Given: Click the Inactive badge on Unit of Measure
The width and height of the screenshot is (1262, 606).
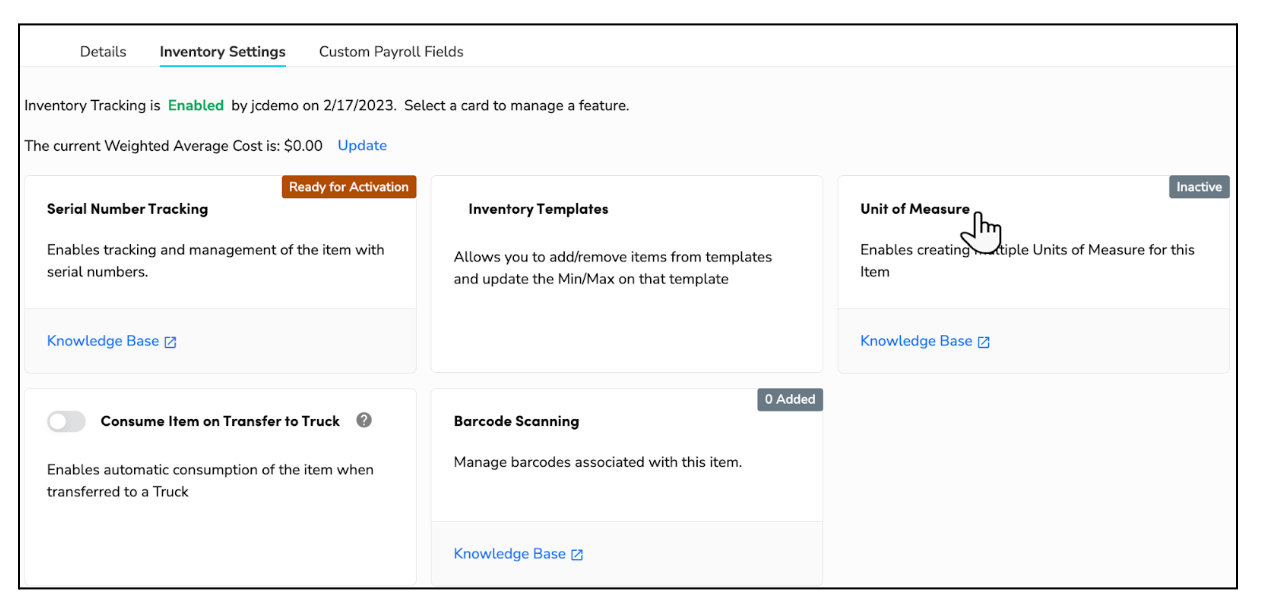Looking at the screenshot, I should [x=1199, y=187].
